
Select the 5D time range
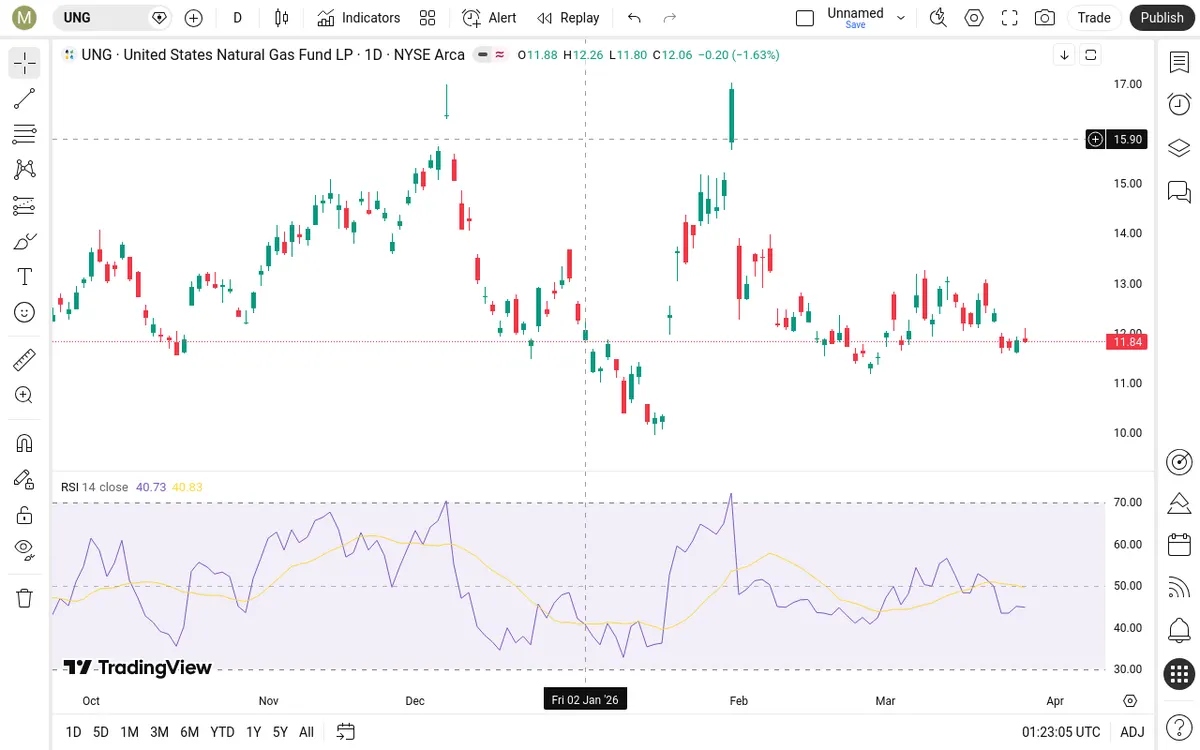tap(101, 732)
